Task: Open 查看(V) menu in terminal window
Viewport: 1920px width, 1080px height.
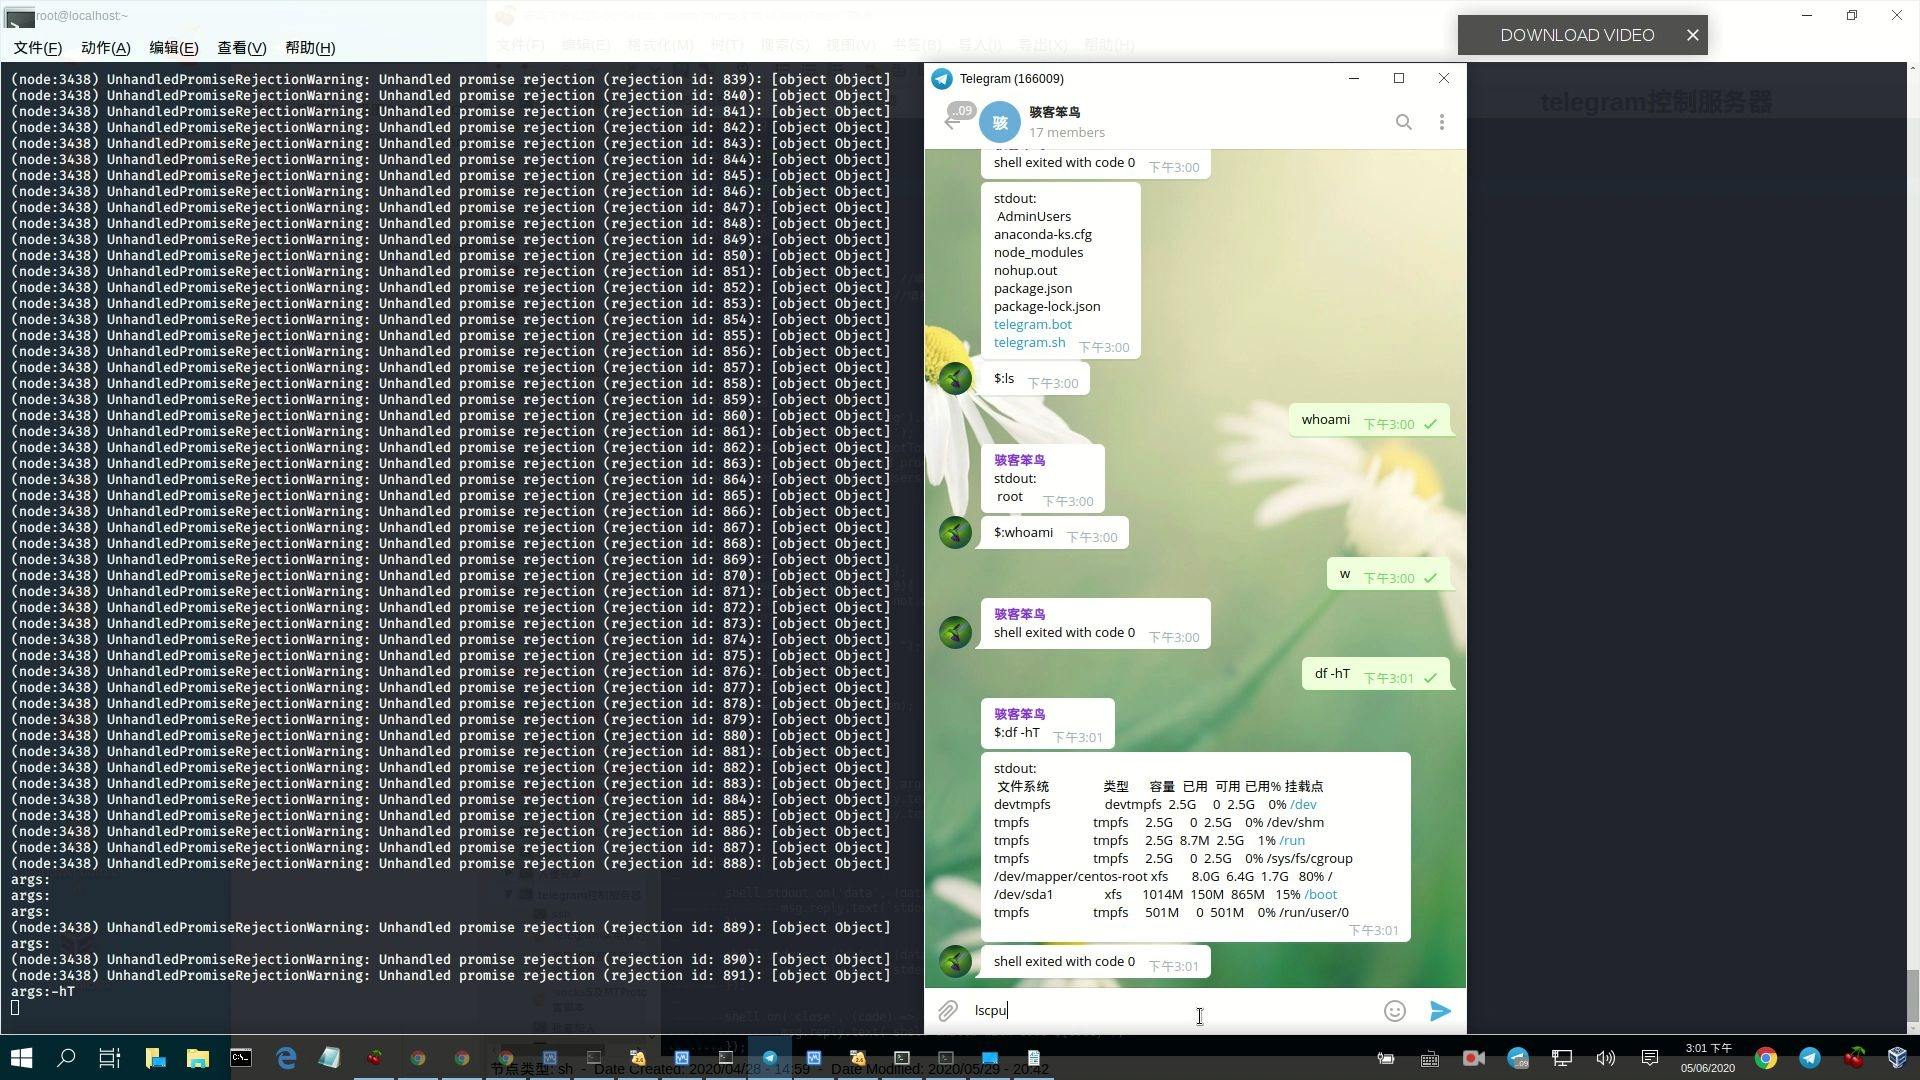Action: click(241, 48)
